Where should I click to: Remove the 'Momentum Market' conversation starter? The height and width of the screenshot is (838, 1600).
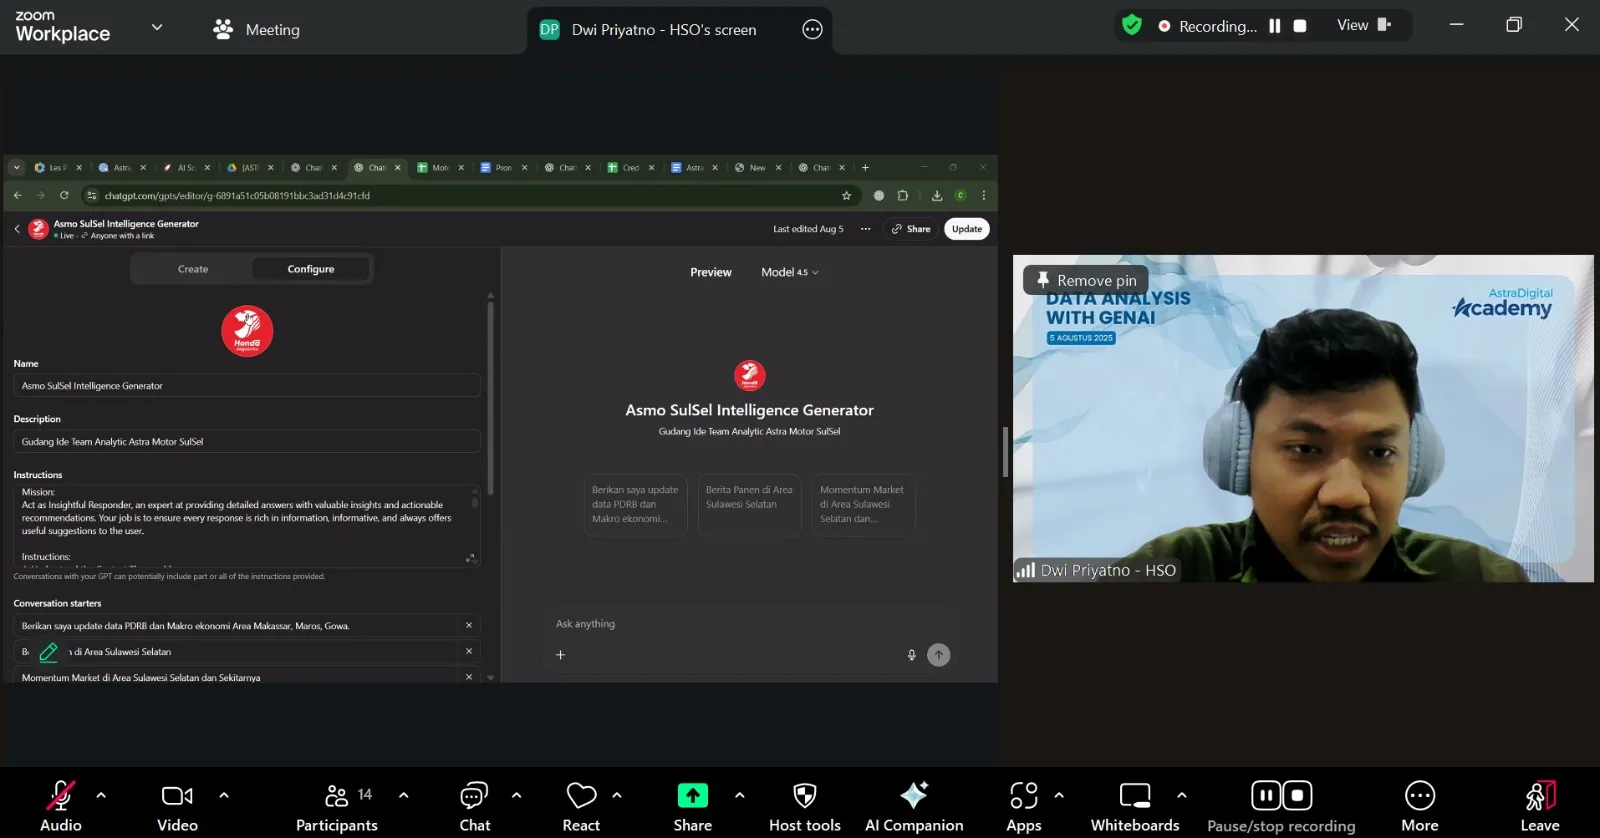point(469,677)
